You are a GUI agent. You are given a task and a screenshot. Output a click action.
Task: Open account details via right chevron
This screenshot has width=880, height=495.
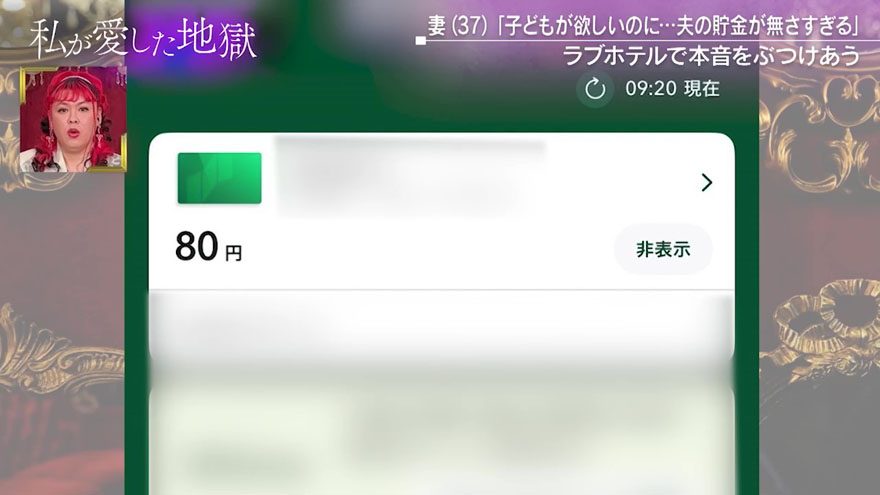(x=707, y=182)
